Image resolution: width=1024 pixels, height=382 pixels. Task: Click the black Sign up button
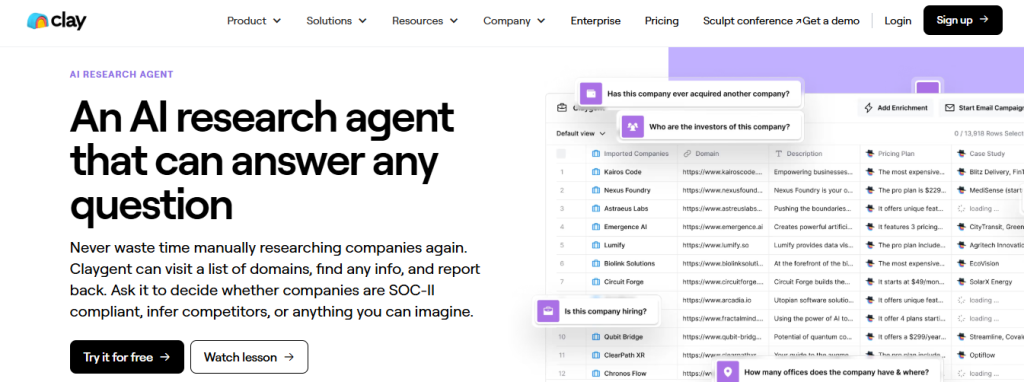[x=963, y=20]
